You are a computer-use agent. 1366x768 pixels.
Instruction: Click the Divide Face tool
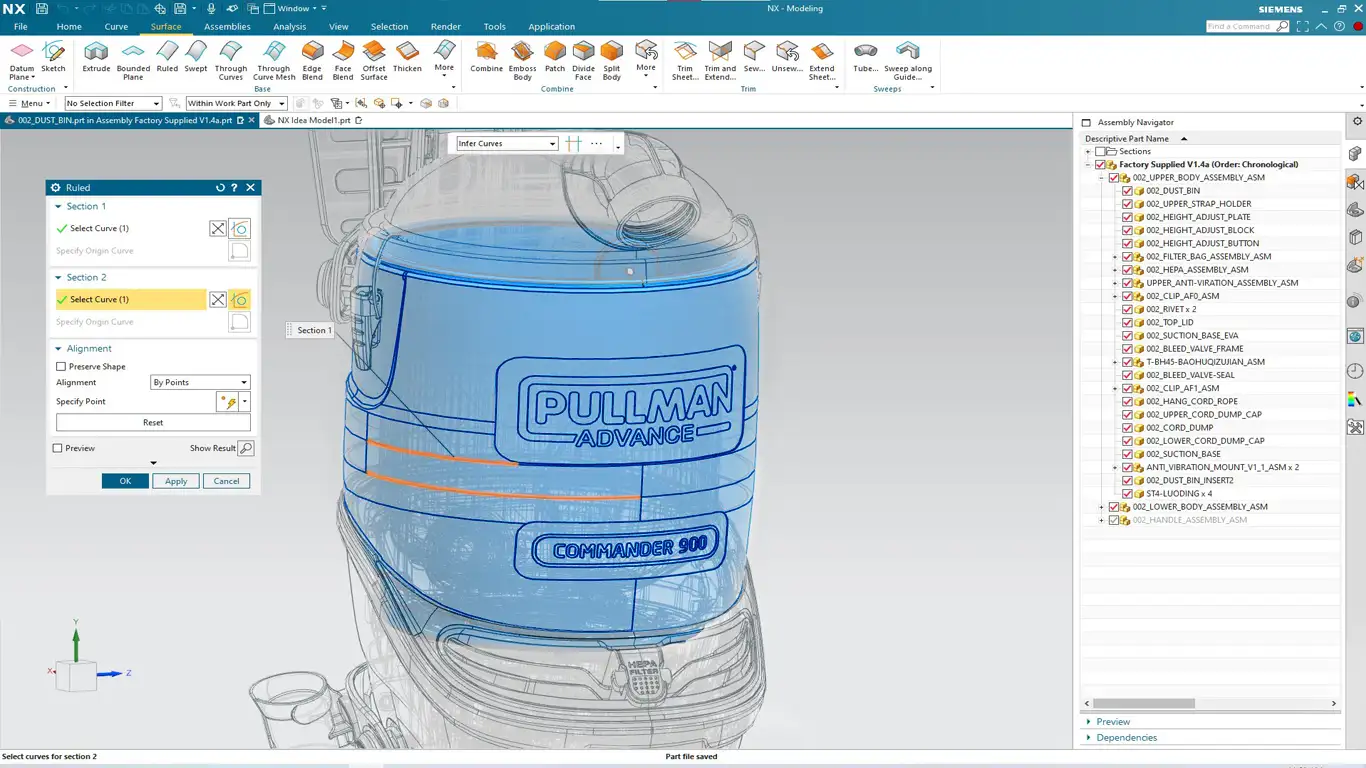pyautogui.click(x=583, y=60)
